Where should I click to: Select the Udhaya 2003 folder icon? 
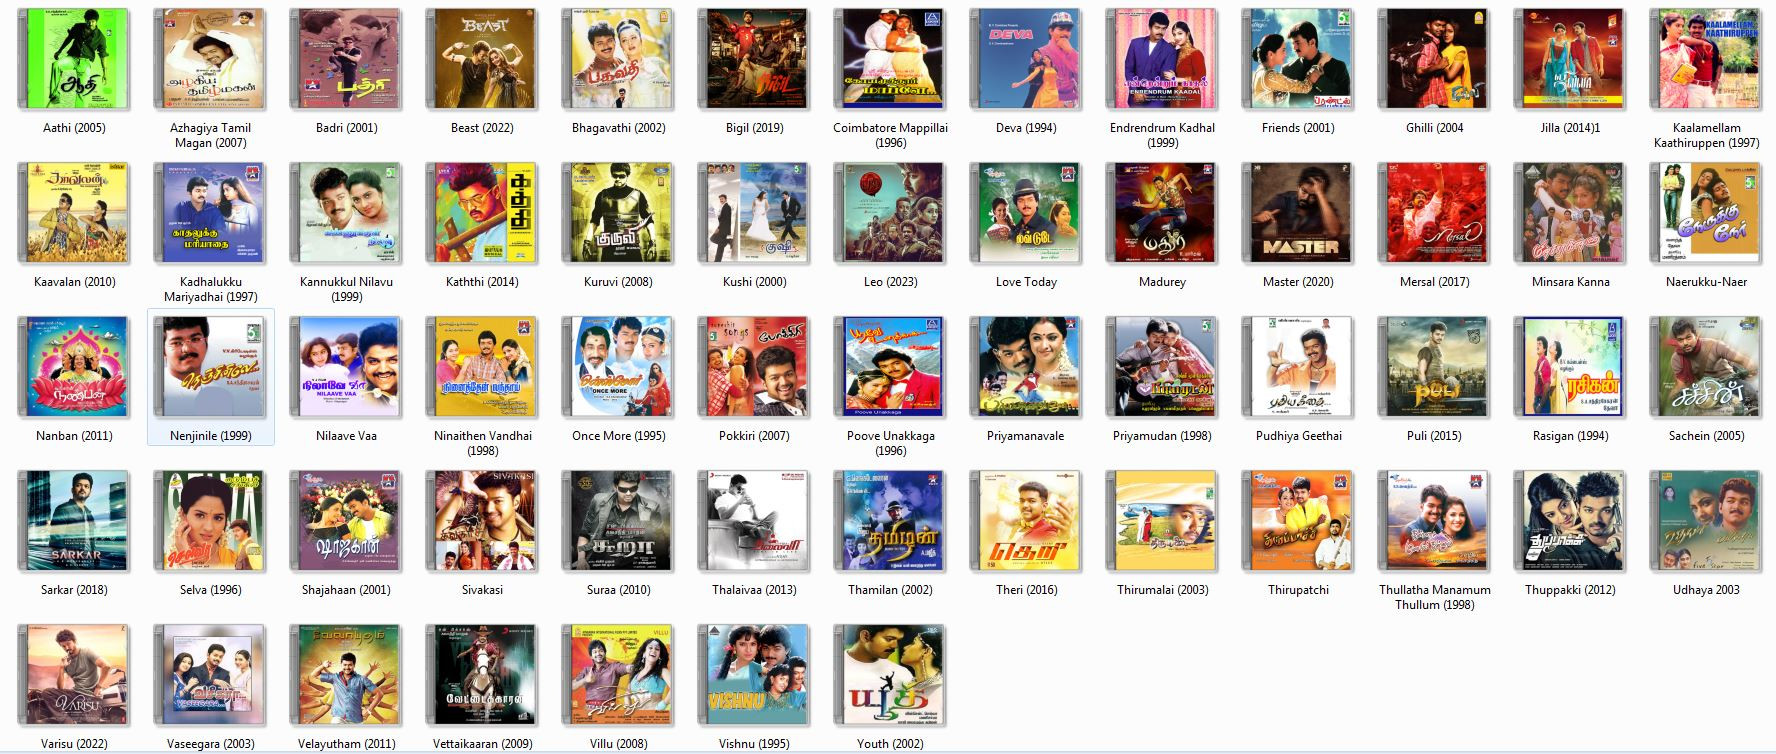[1706, 522]
